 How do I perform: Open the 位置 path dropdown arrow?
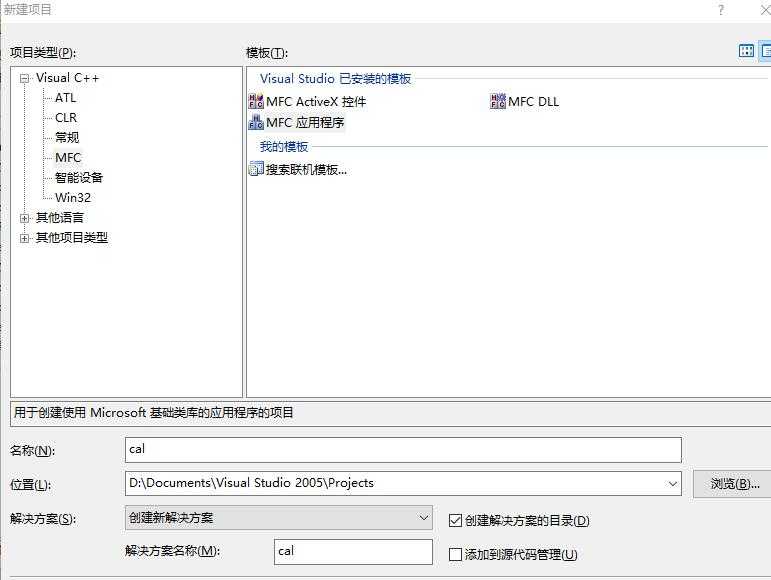click(x=672, y=484)
